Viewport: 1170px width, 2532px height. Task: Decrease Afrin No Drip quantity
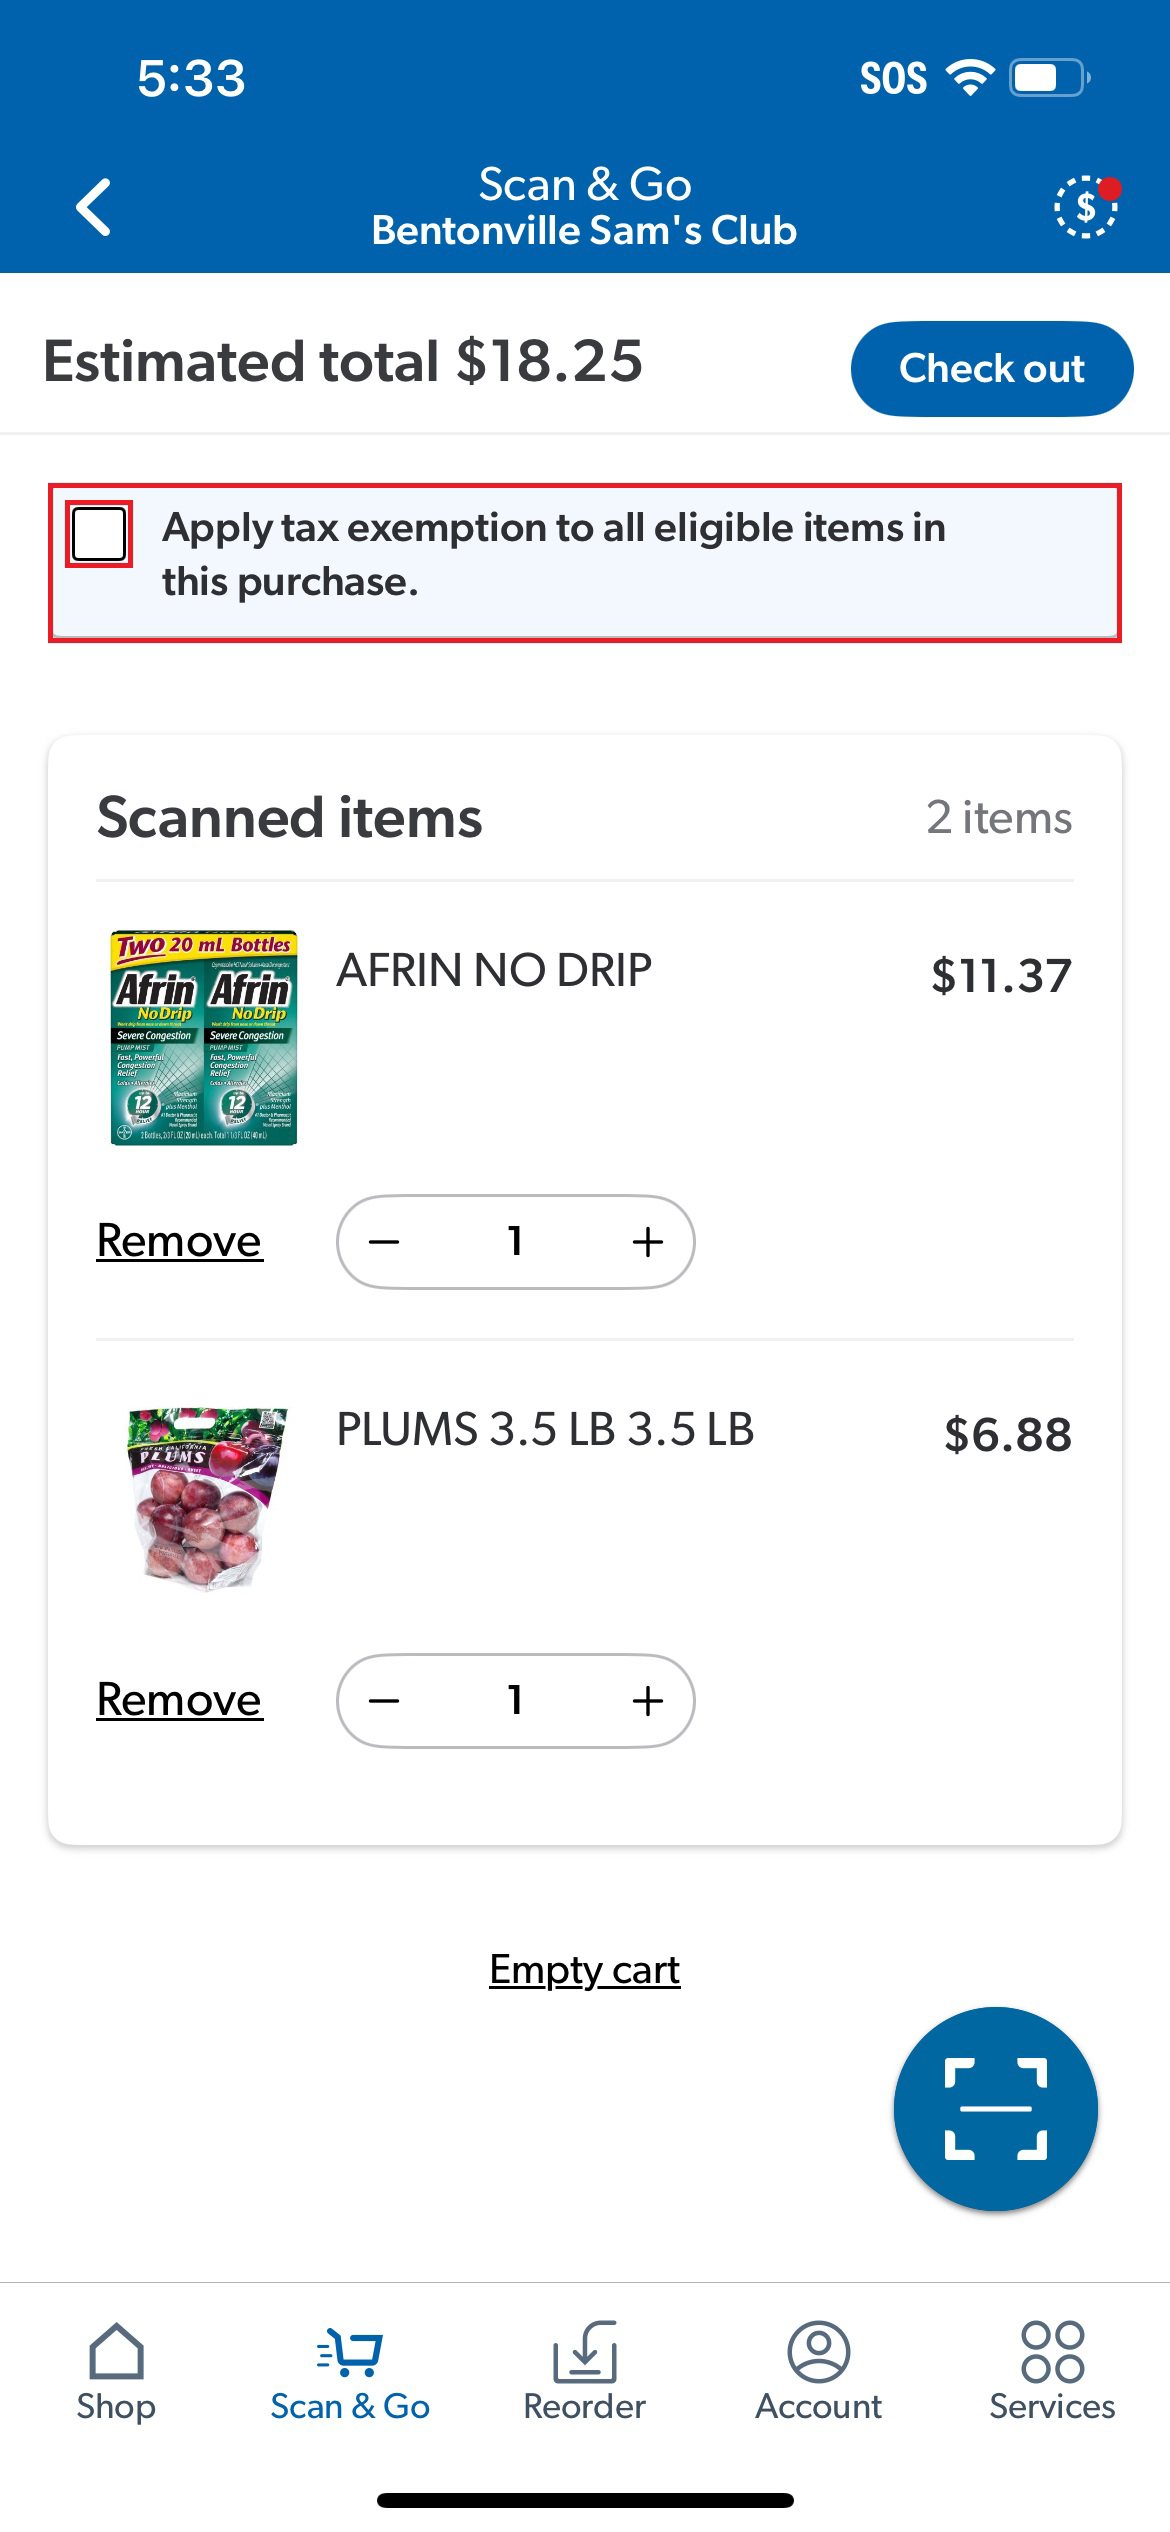coord(384,1242)
